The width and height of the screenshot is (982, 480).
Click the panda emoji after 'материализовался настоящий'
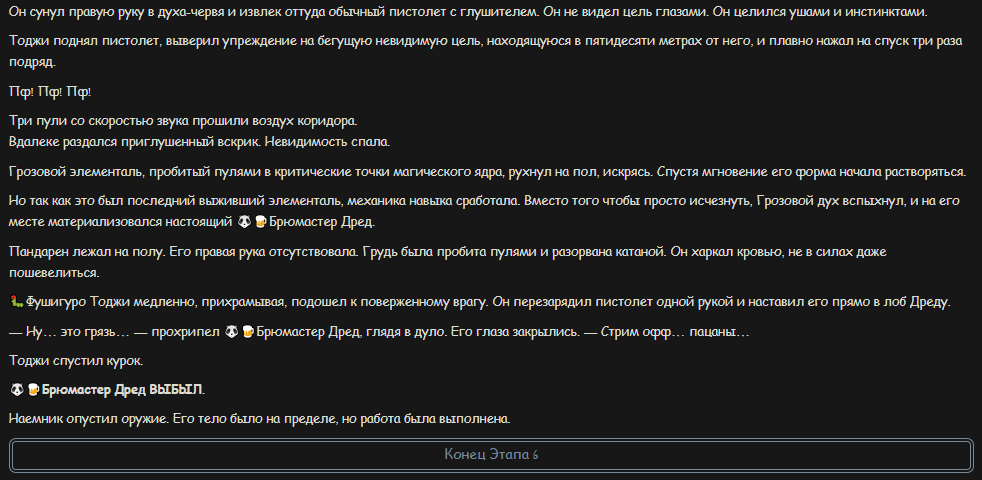coord(245,222)
